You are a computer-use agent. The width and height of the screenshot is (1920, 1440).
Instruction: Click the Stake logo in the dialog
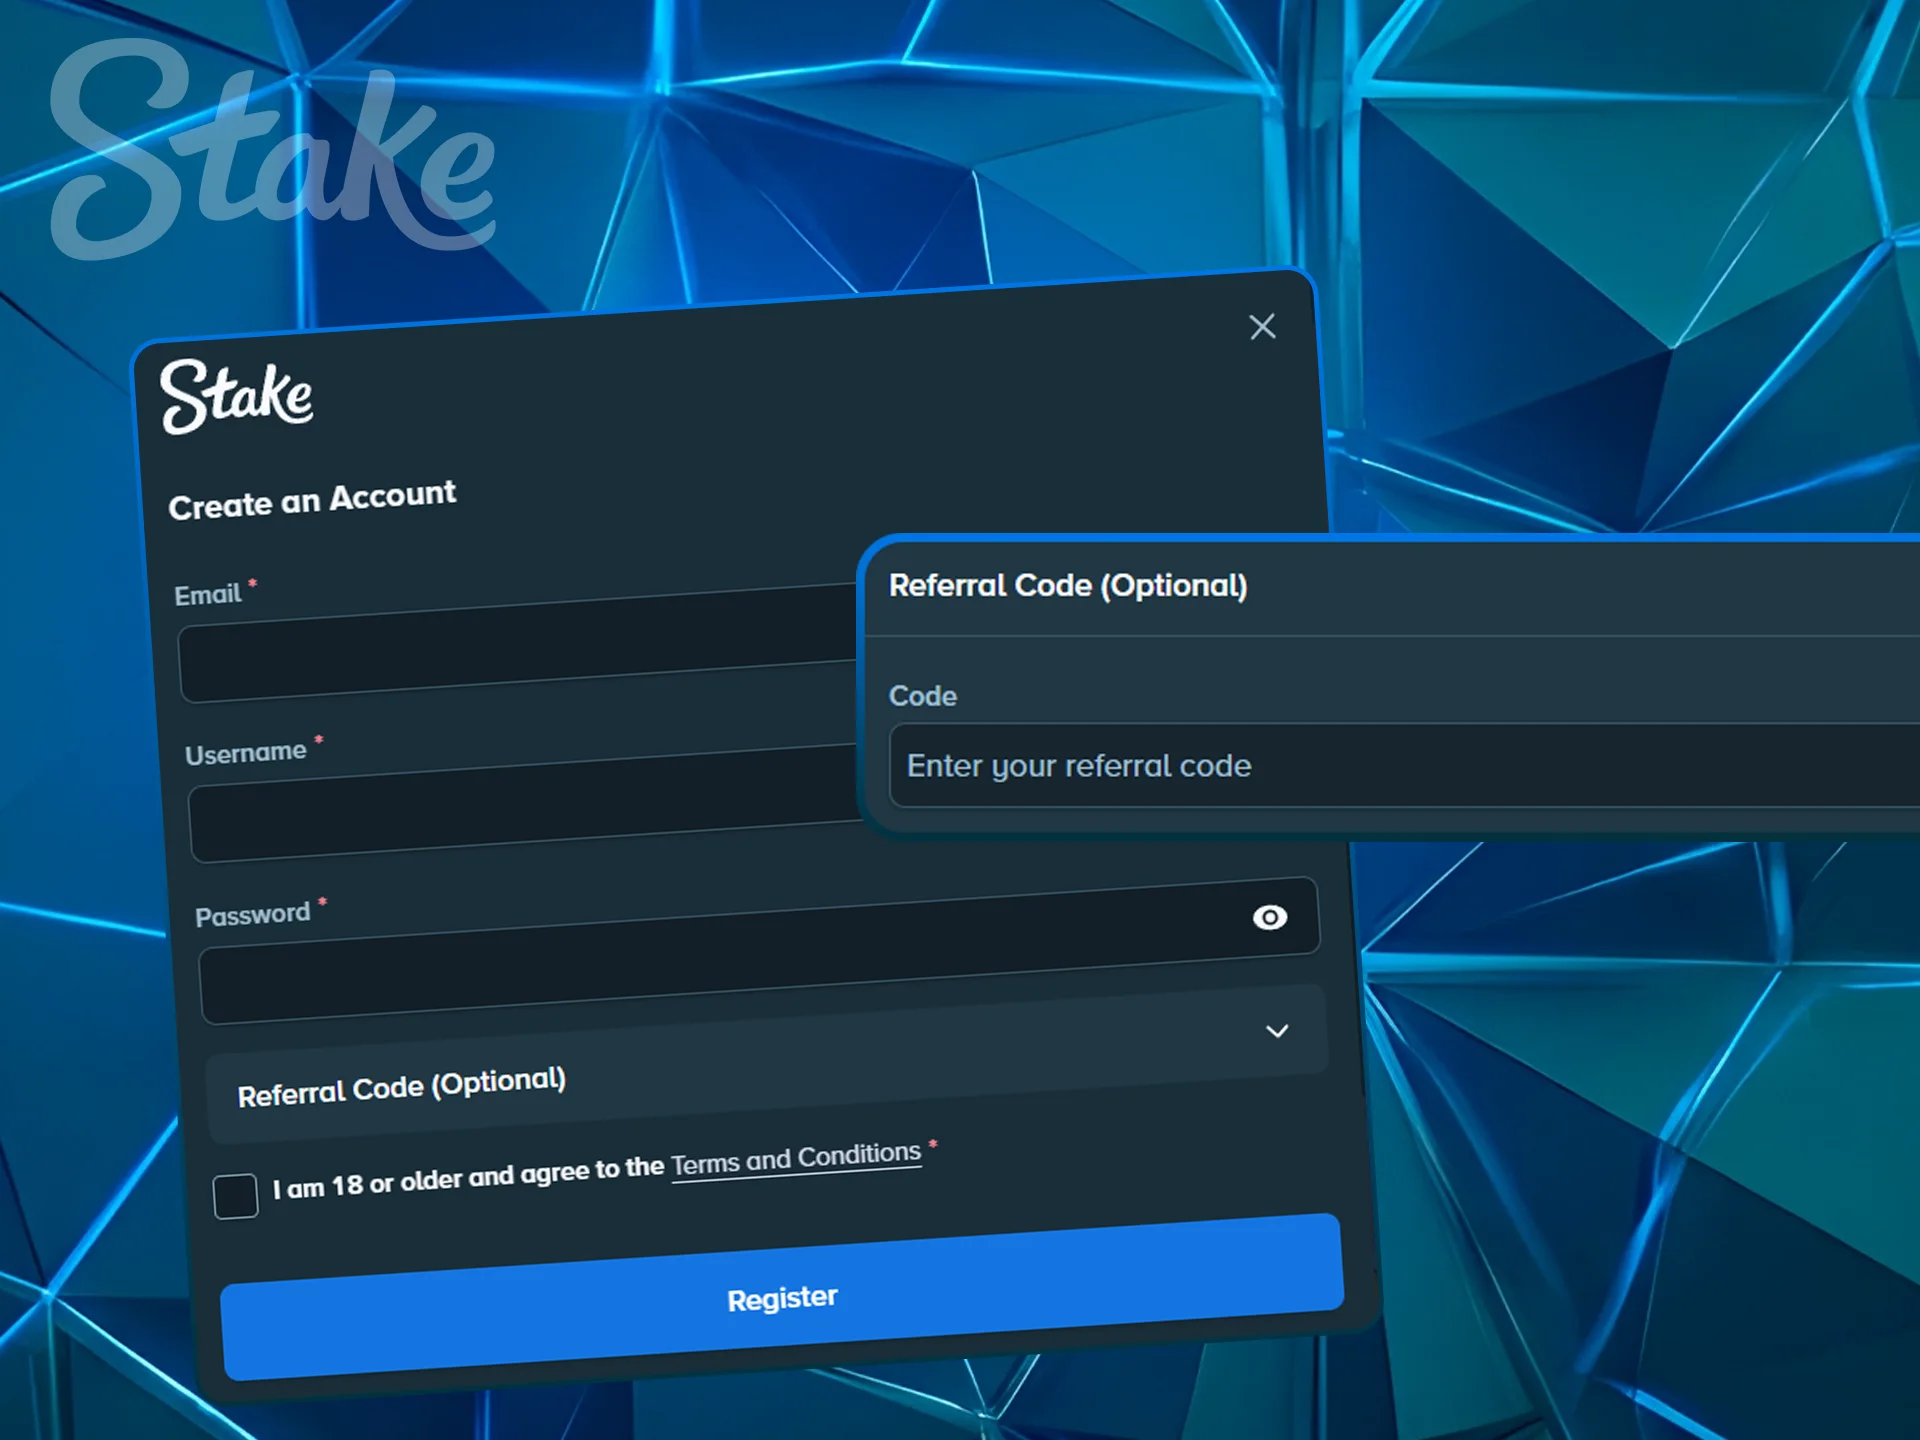coord(236,397)
